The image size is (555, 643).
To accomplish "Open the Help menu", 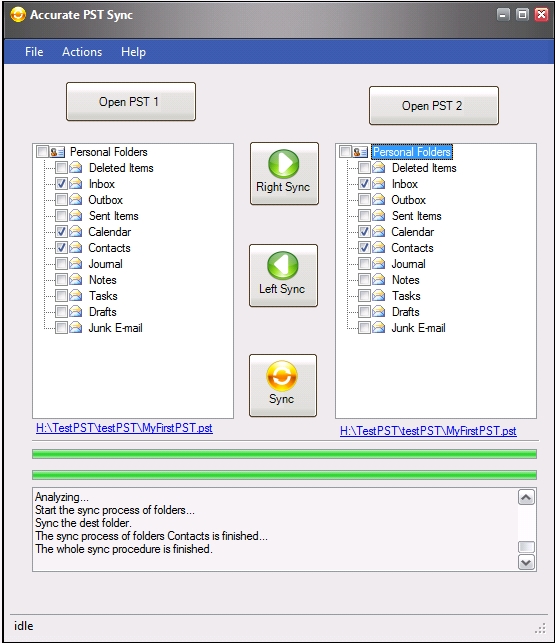I will click(x=133, y=52).
